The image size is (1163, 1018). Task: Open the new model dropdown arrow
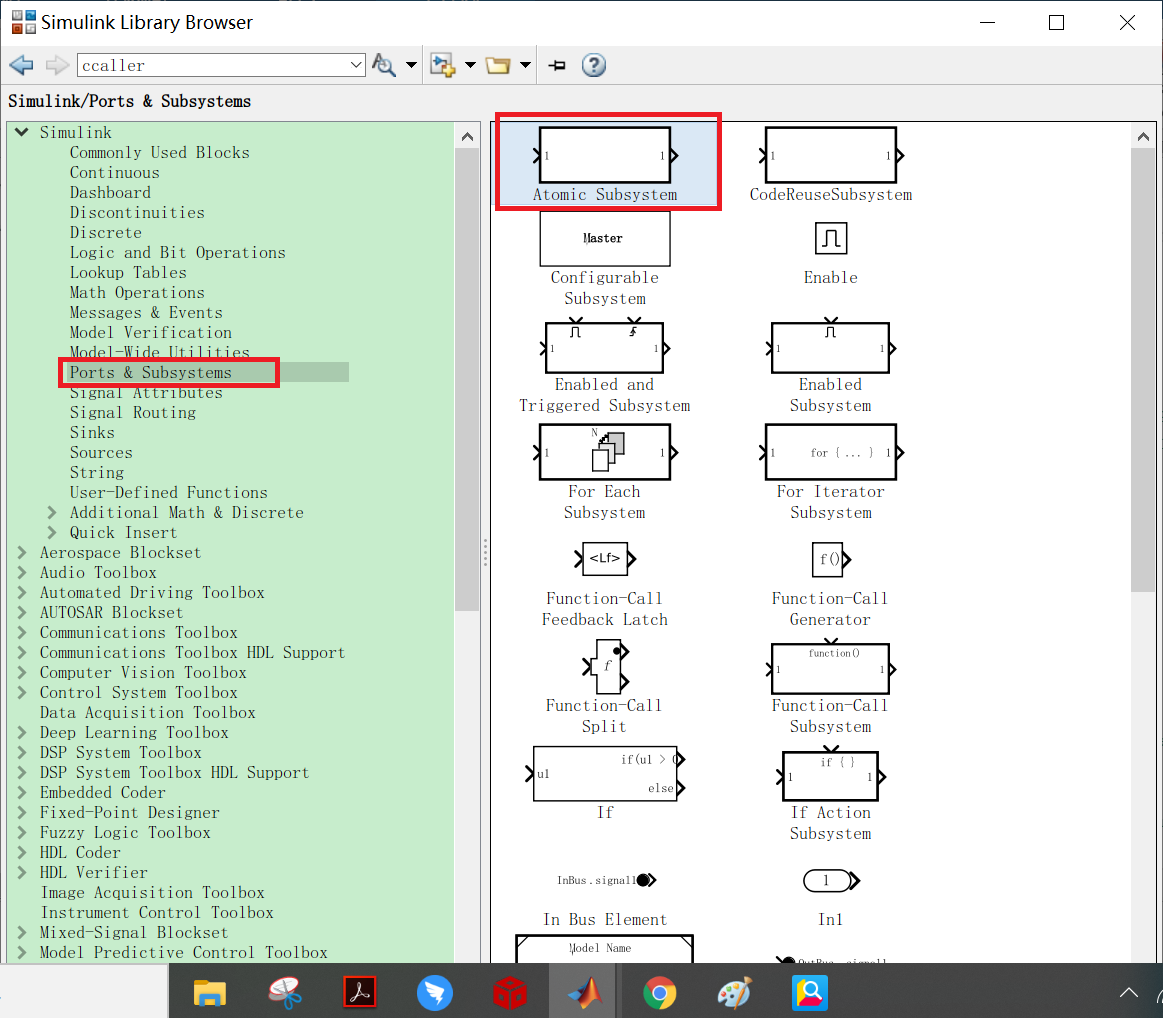point(470,65)
